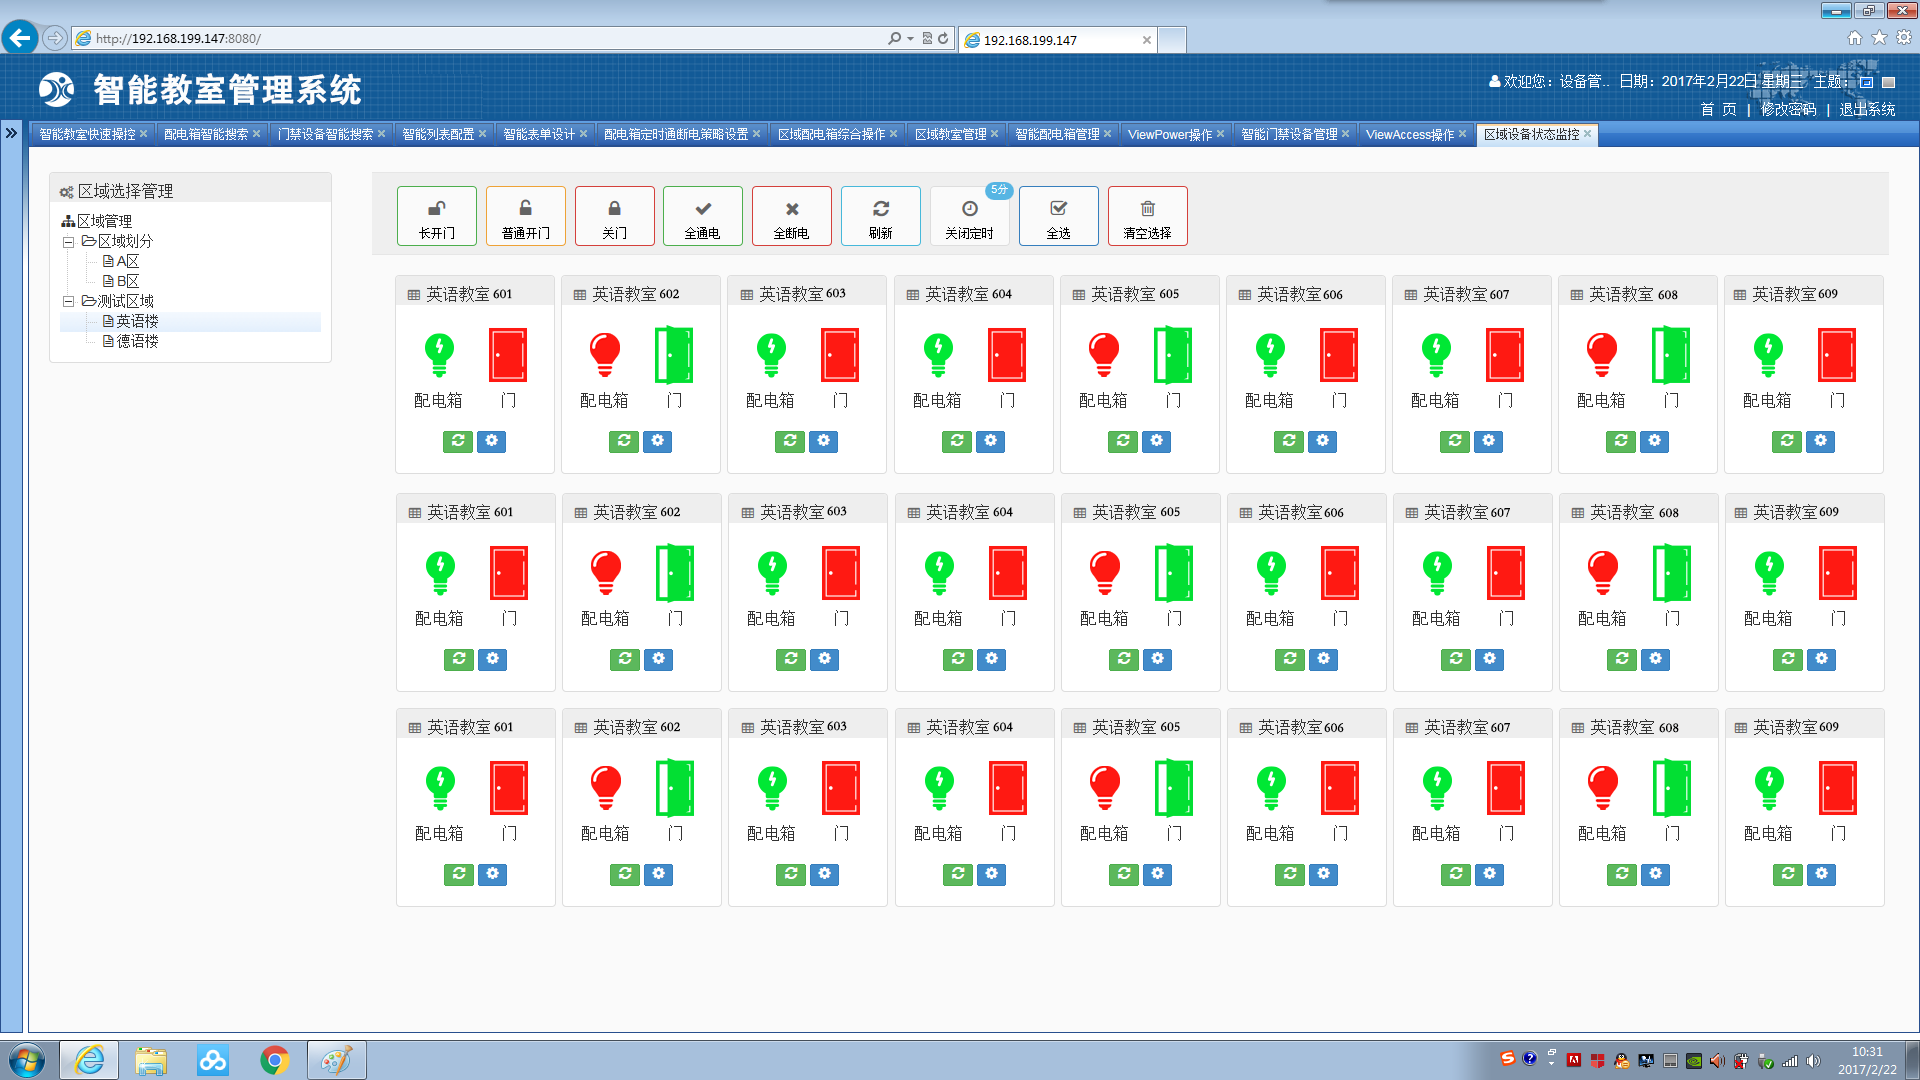Viewport: 1920px width, 1080px height.
Task: Click the 修改密码 change password link
Action: 1789,109
